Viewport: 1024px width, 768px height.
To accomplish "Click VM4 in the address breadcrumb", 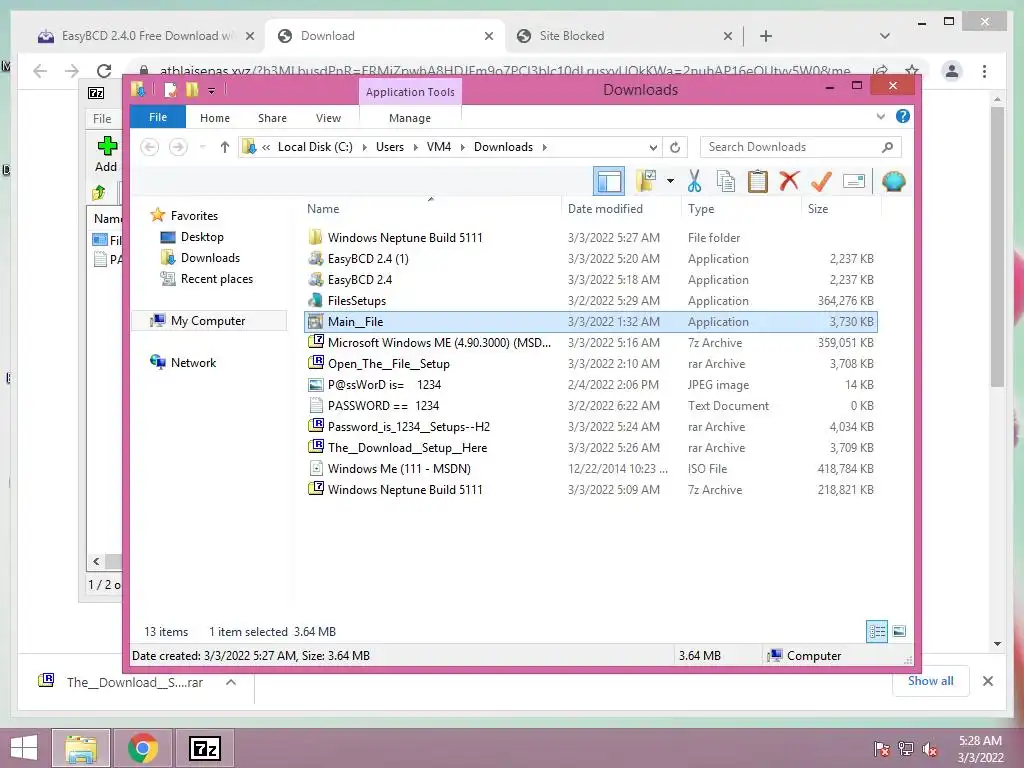I will (439, 147).
